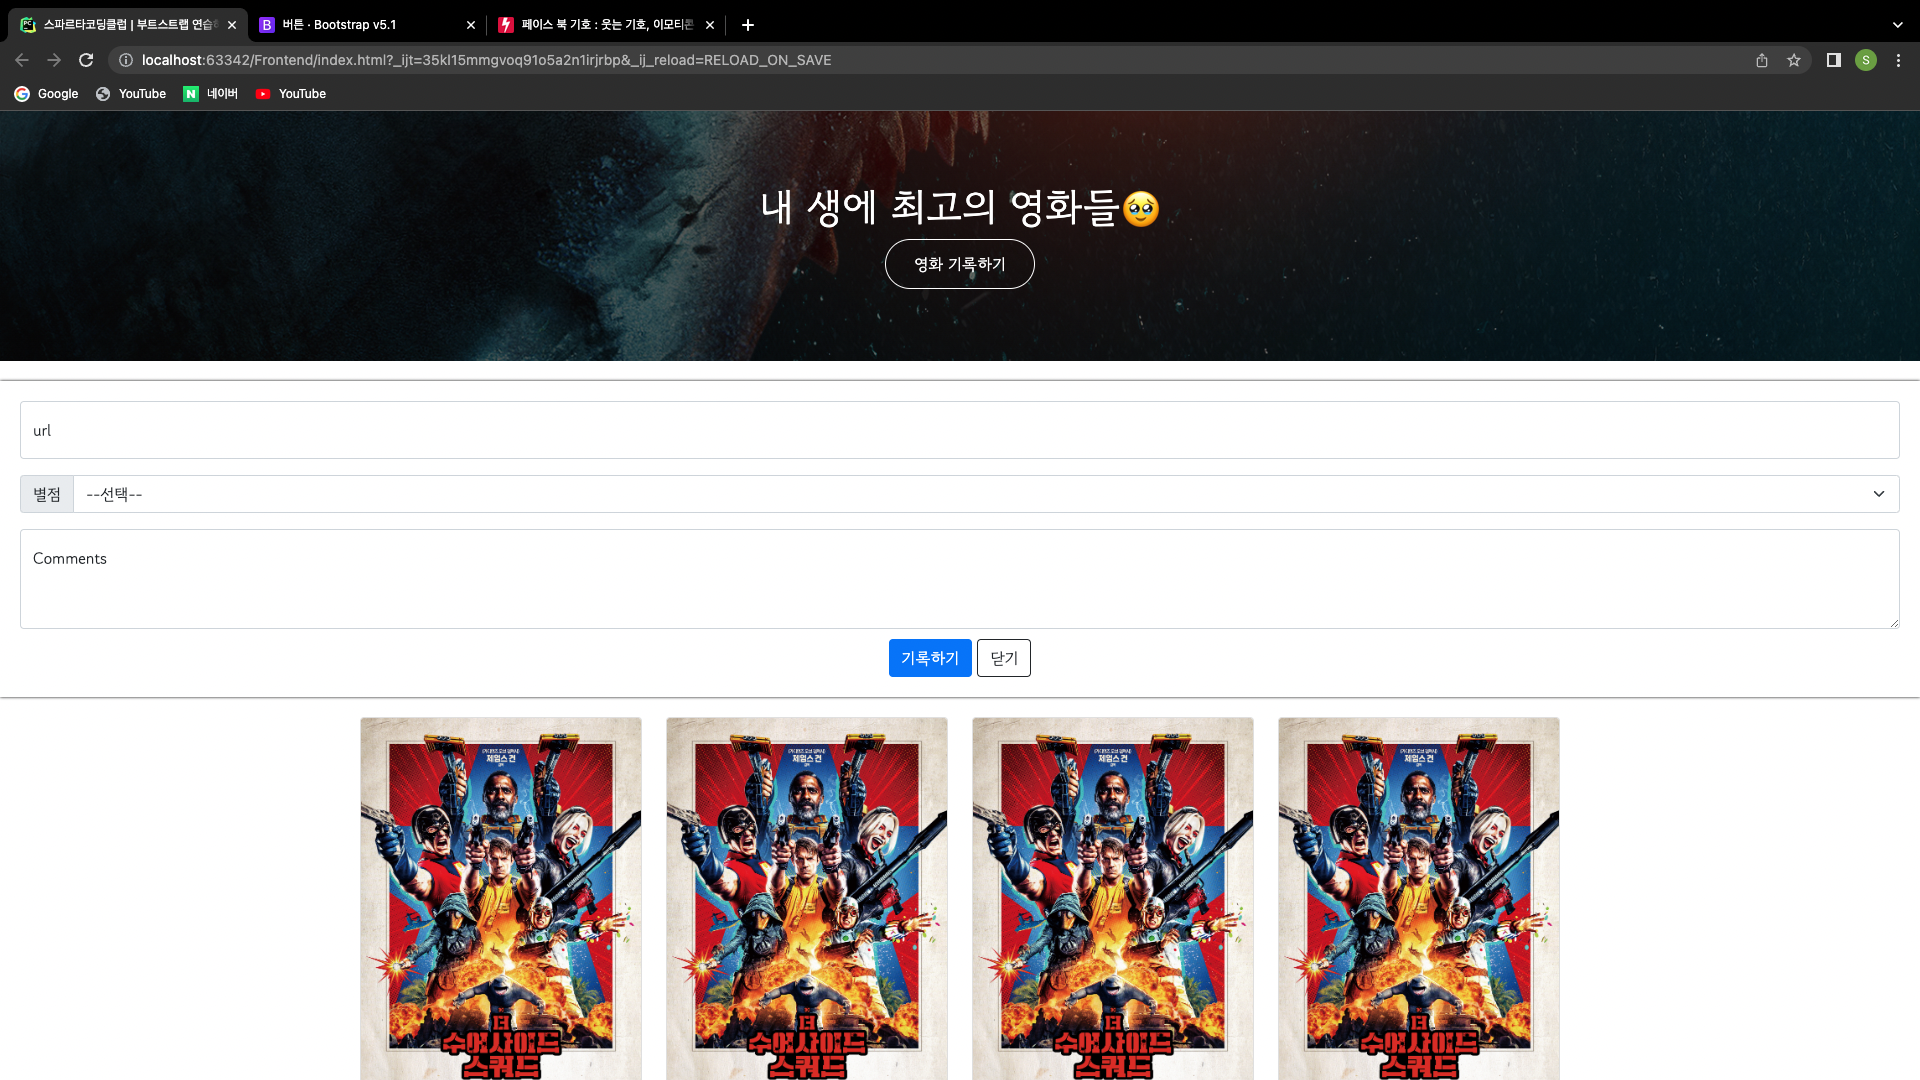Click the 별점 label
Viewport: 1920px width, 1080px height.
pyautogui.click(x=47, y=494)
